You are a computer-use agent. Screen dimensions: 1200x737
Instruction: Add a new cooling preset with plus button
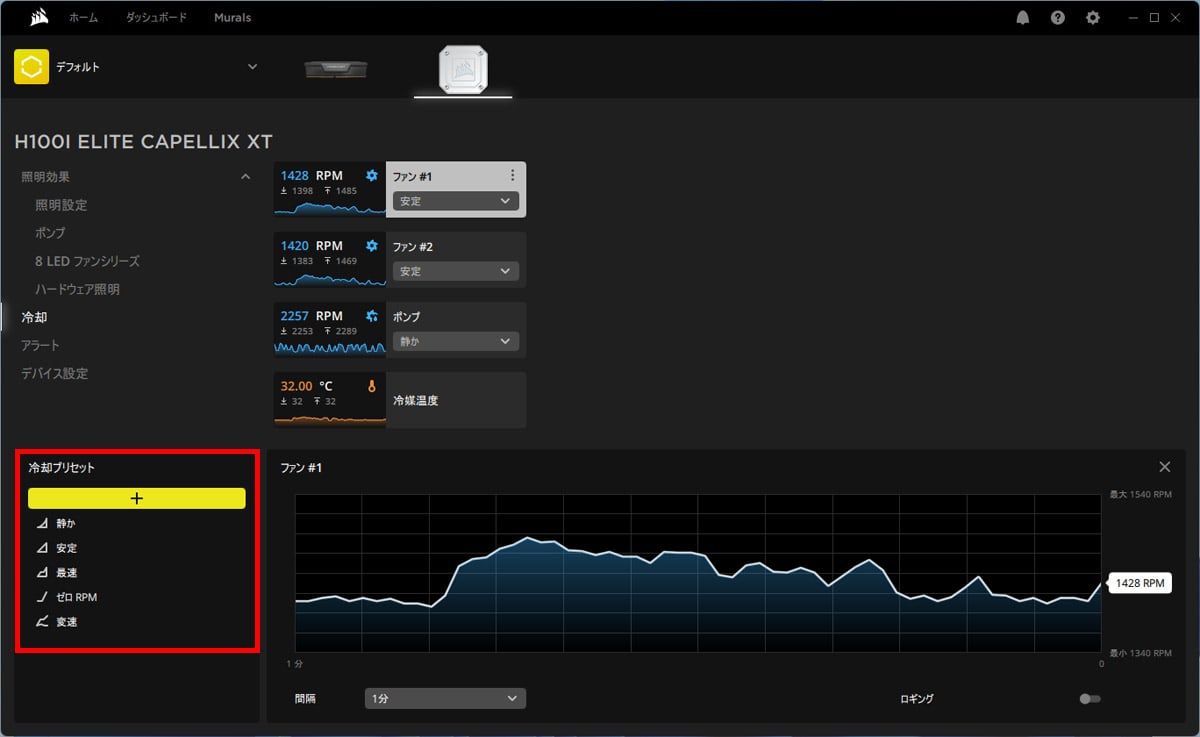pyautogui.click(x=137, y=498)
